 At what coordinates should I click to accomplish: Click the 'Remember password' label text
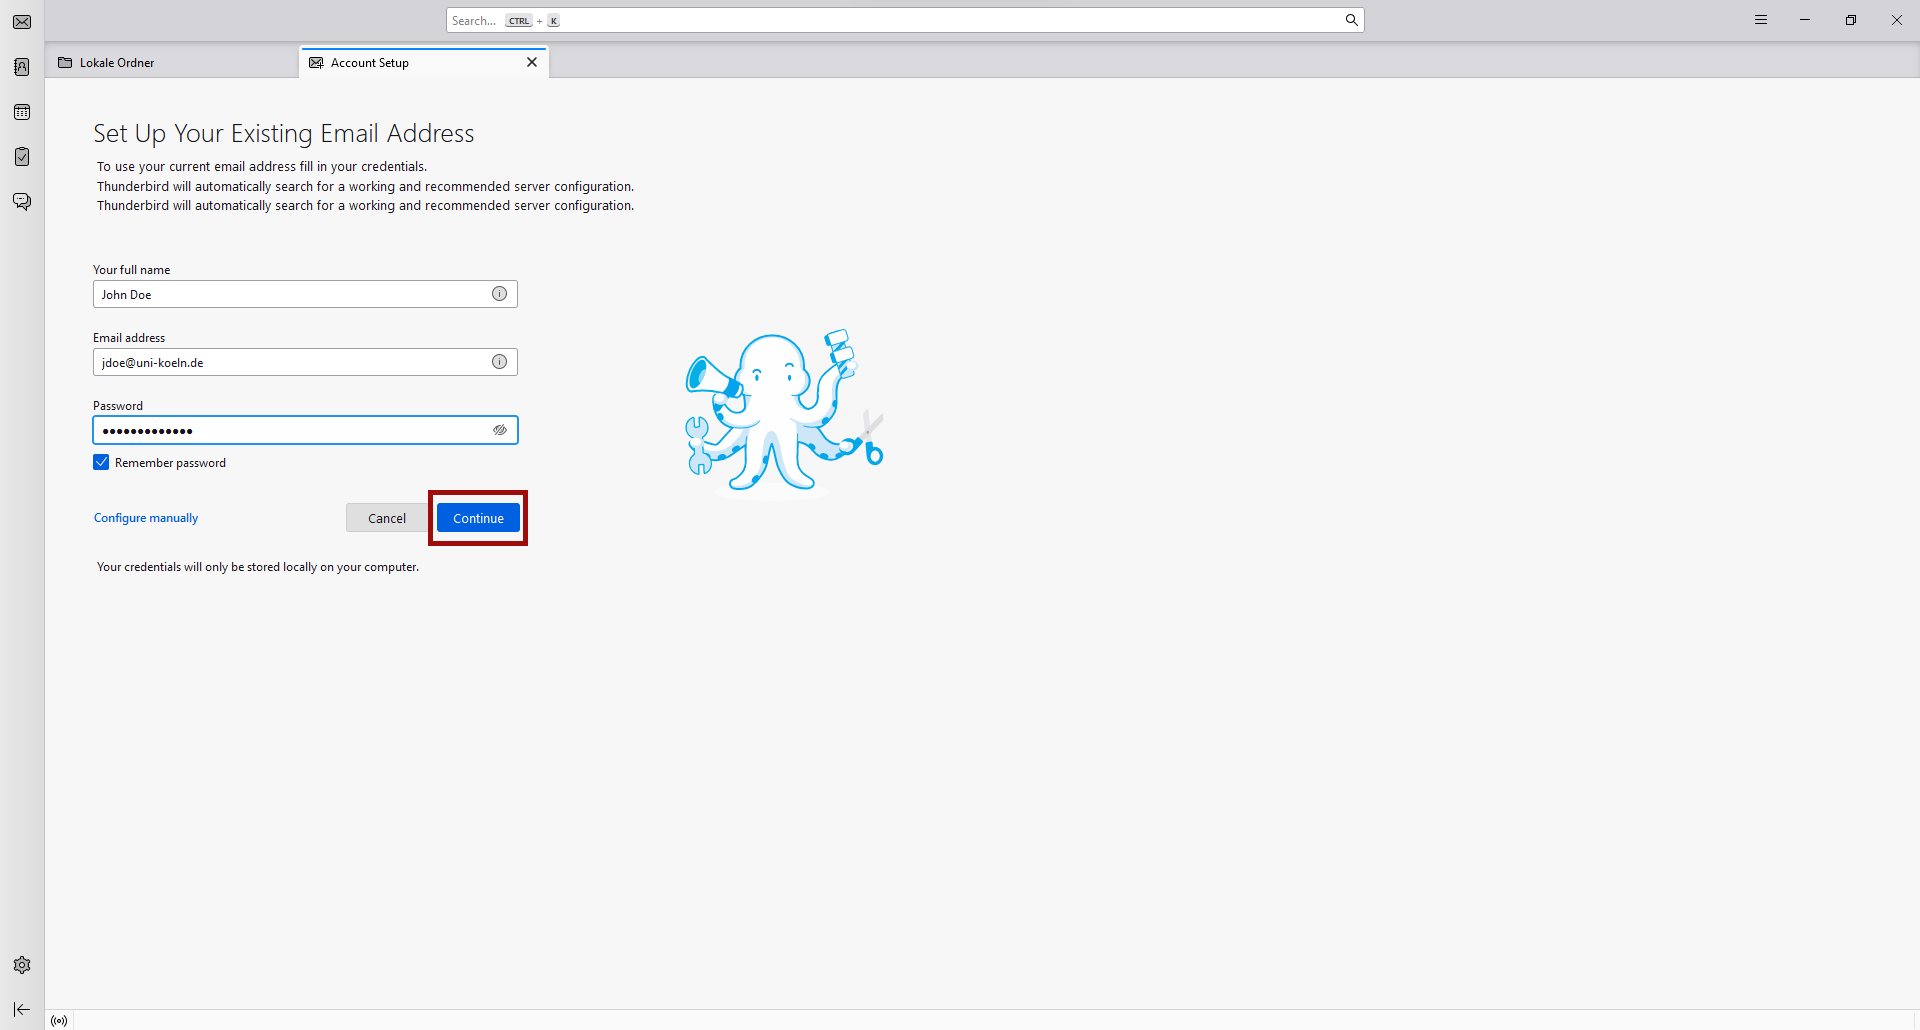pos(170,463)
